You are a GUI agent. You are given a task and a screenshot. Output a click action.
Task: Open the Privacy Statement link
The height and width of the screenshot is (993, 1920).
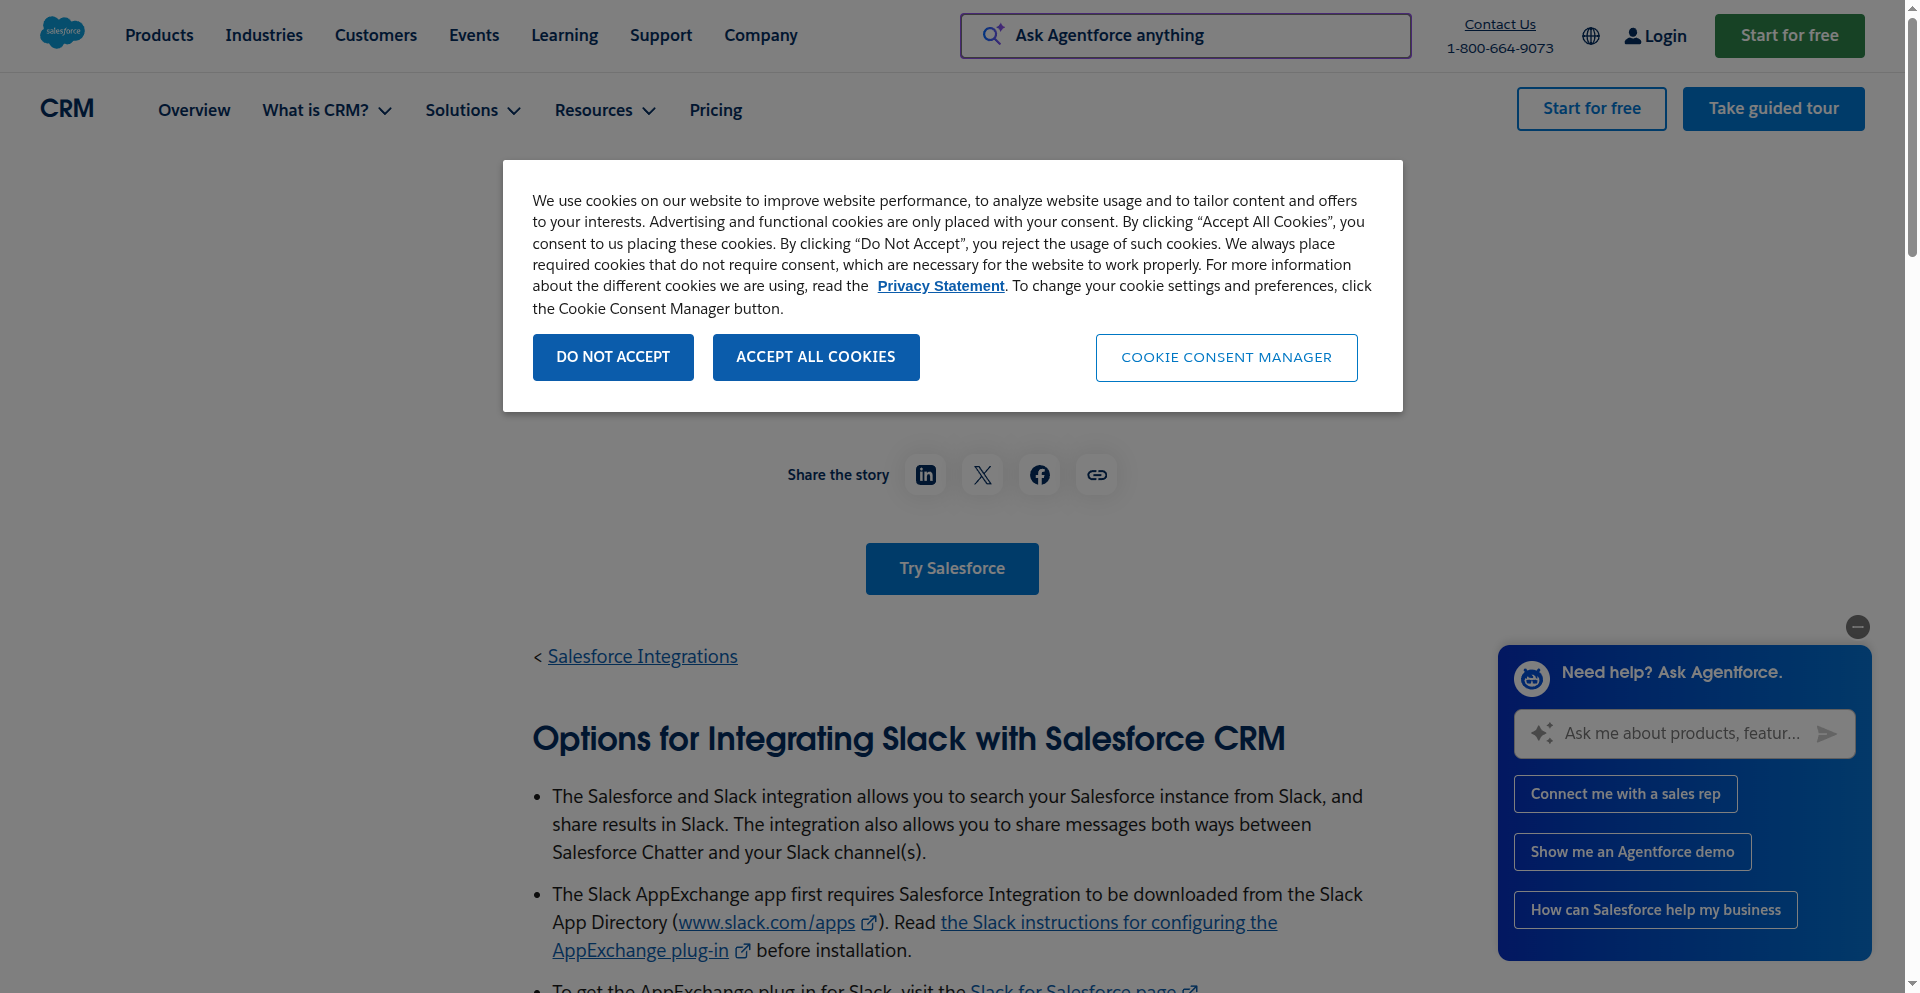(x=939, y=286)
